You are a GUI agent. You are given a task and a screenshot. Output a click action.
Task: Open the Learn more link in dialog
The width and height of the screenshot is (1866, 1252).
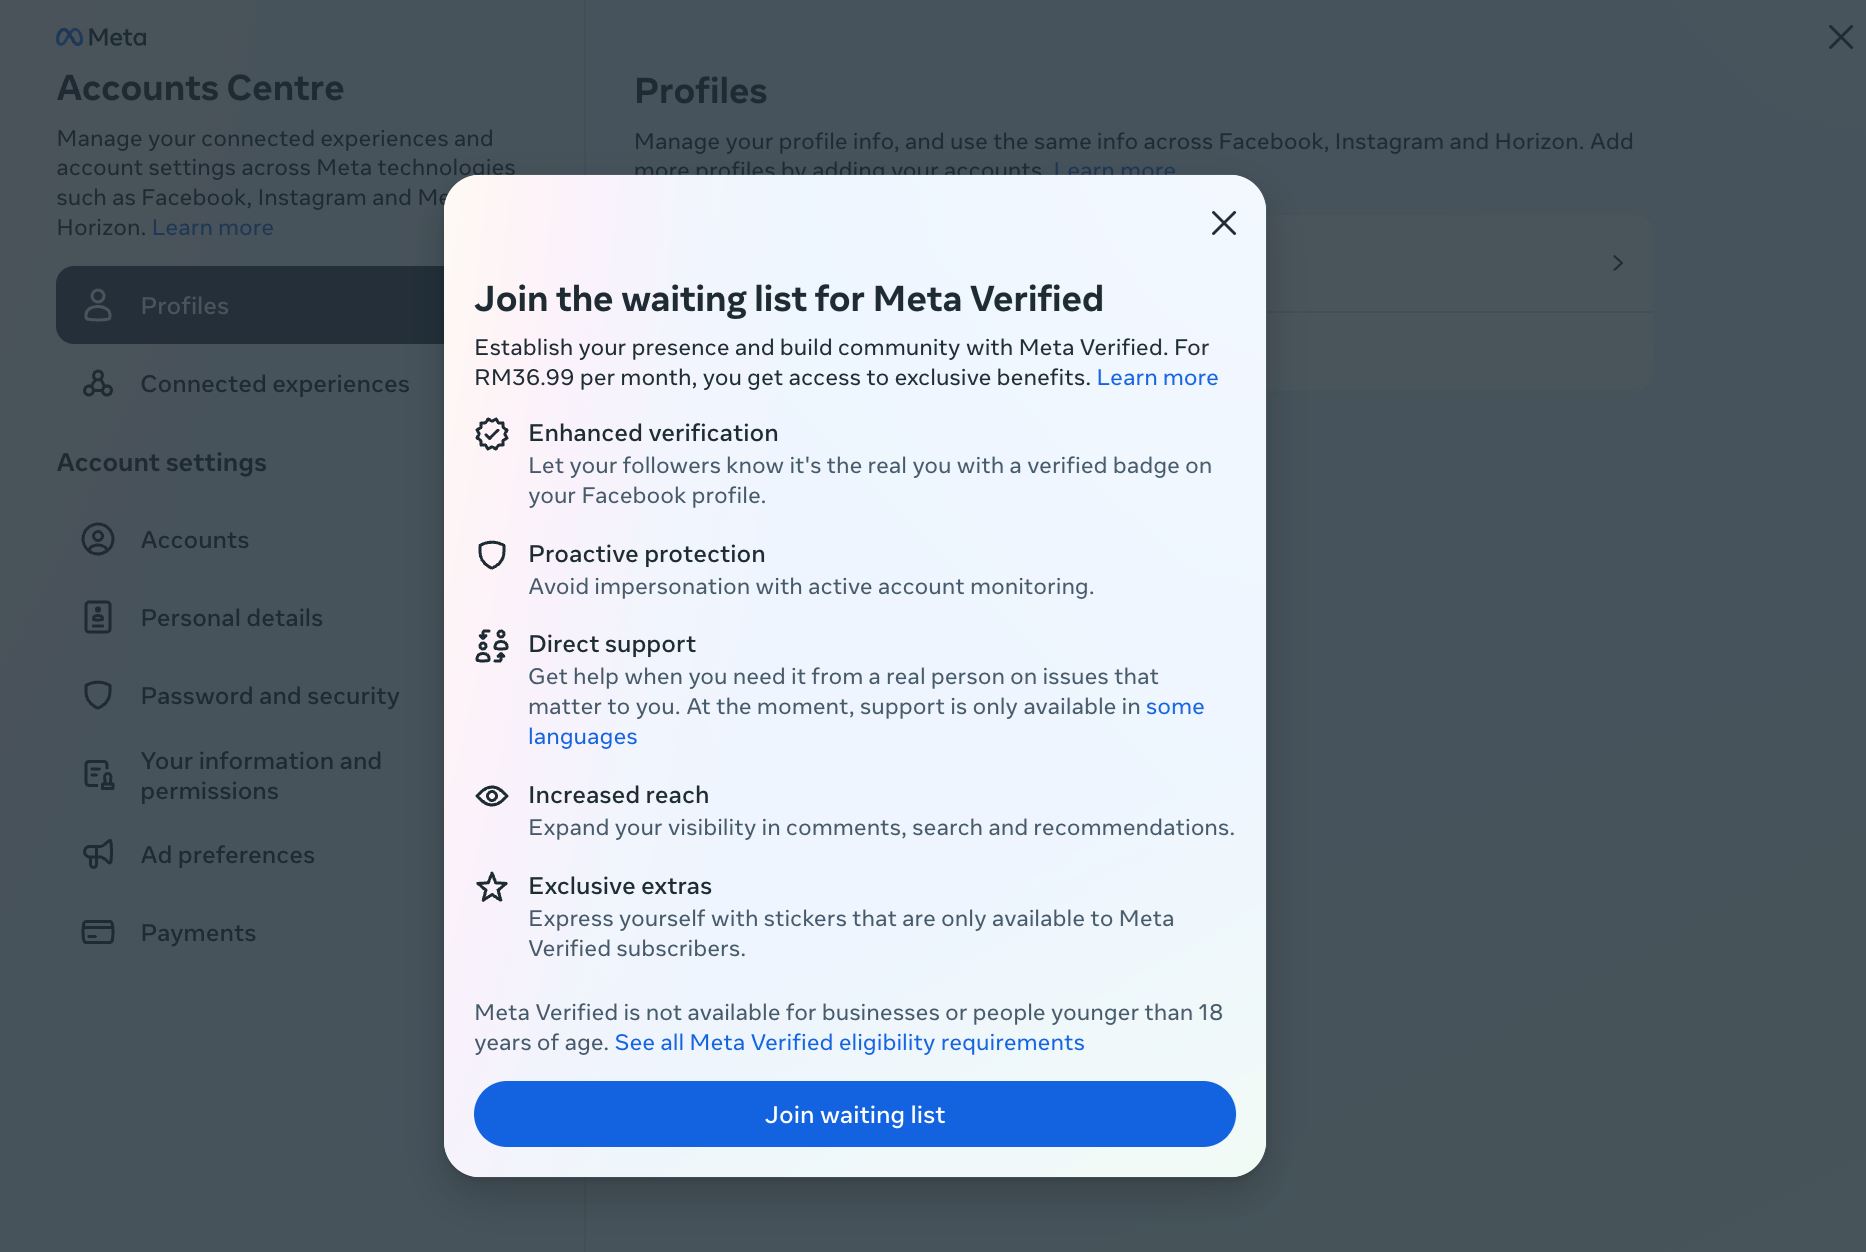pos(1157,378)
